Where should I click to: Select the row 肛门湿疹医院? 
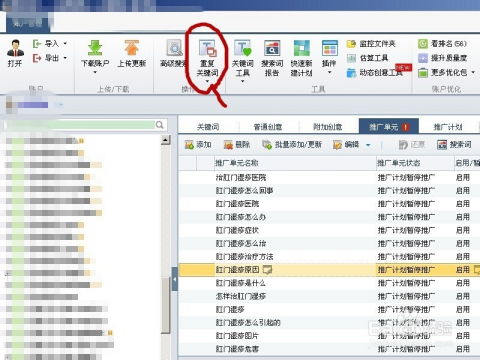tap(329, 204)
